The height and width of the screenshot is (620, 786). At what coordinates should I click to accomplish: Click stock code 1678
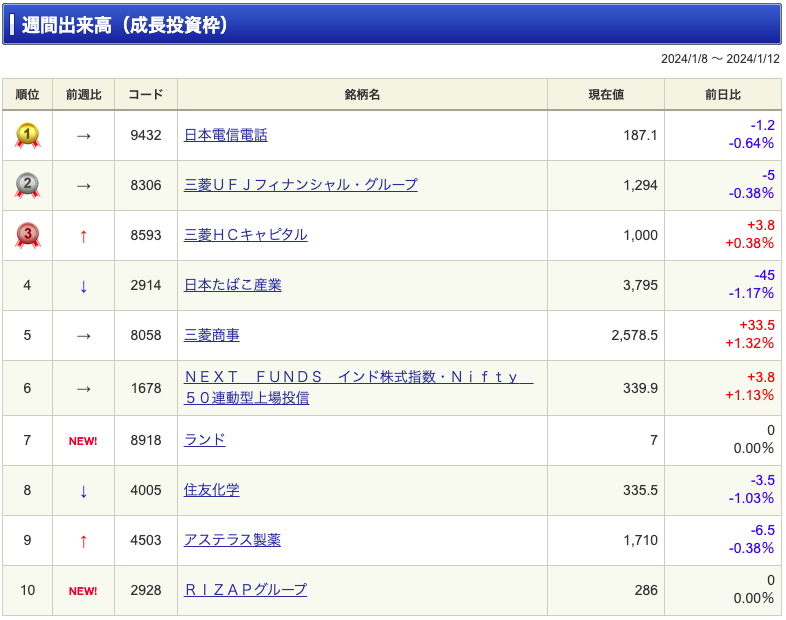pos(146,388)
